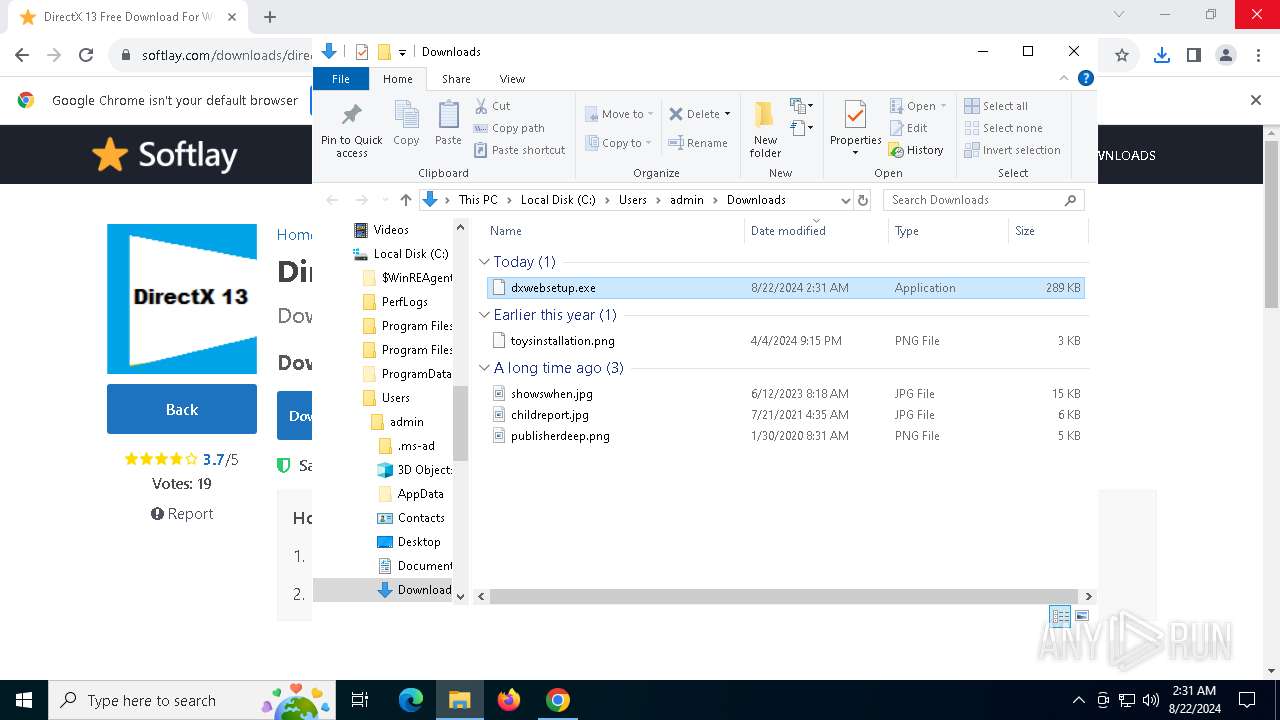The width and height of the screenshot is (1280, 720).
Task: Click Paste shortcut in ribbon
Action: click(x=519, y=150)
